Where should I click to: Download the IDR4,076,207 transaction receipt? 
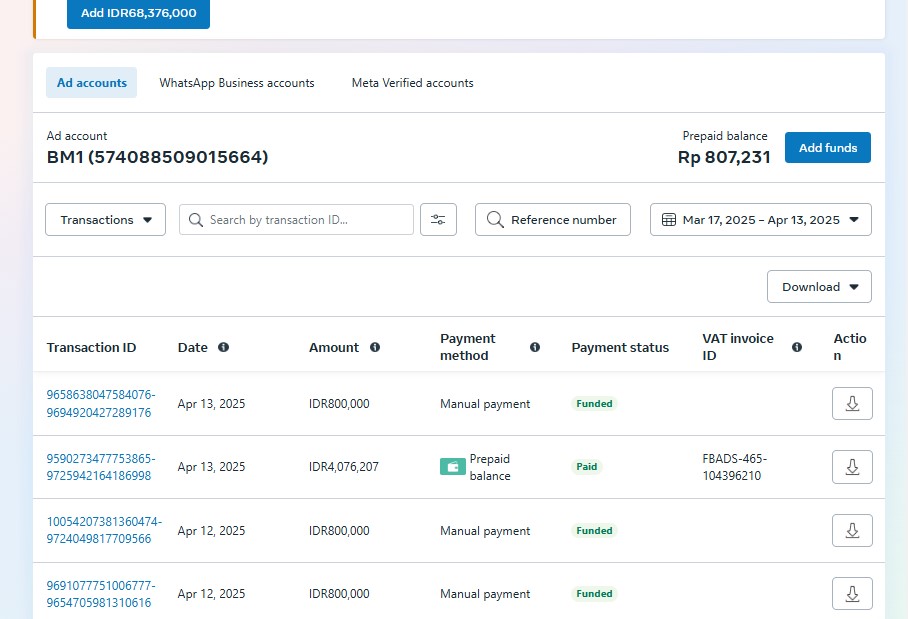pos(852,467)
